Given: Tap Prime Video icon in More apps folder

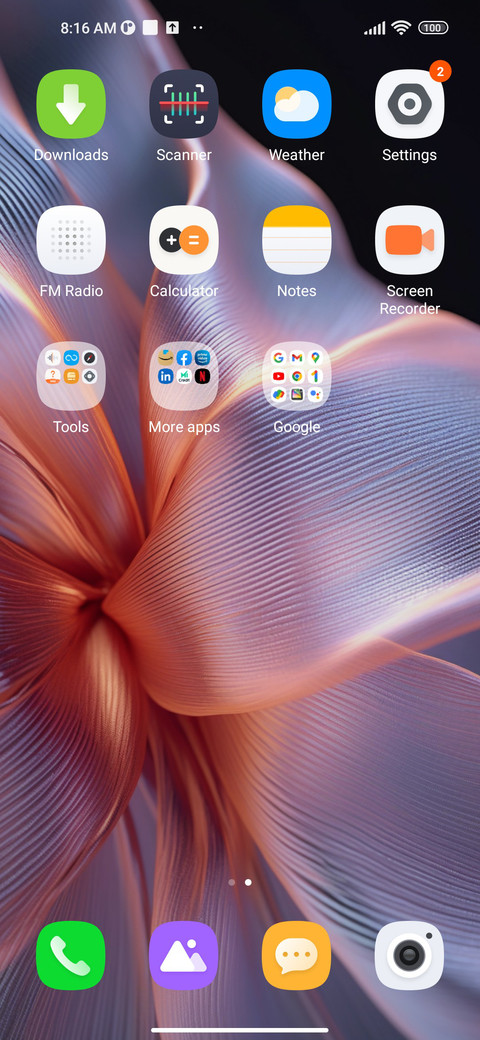Looking at the screenshot, I should [x=202, y=358].
